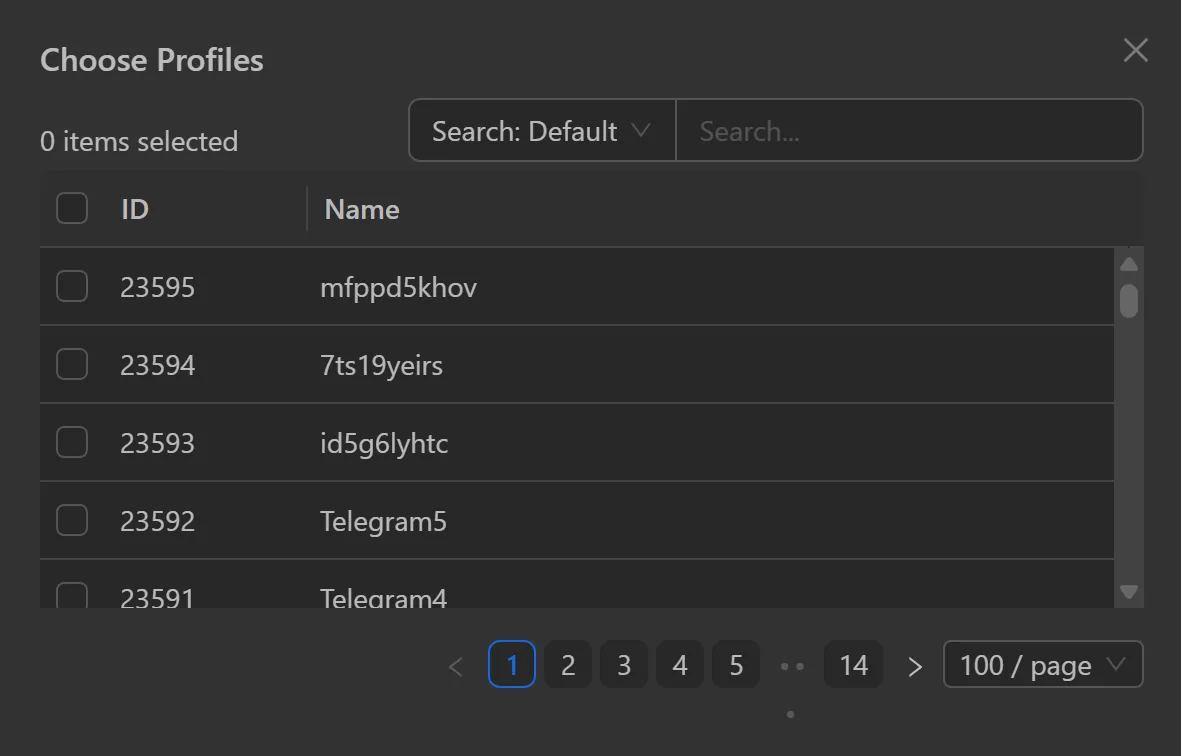Select the checkbox beside id5g6lyhtc
Image resolution: width=1181 pixels, height=756 pixels.
pos(71,442)
